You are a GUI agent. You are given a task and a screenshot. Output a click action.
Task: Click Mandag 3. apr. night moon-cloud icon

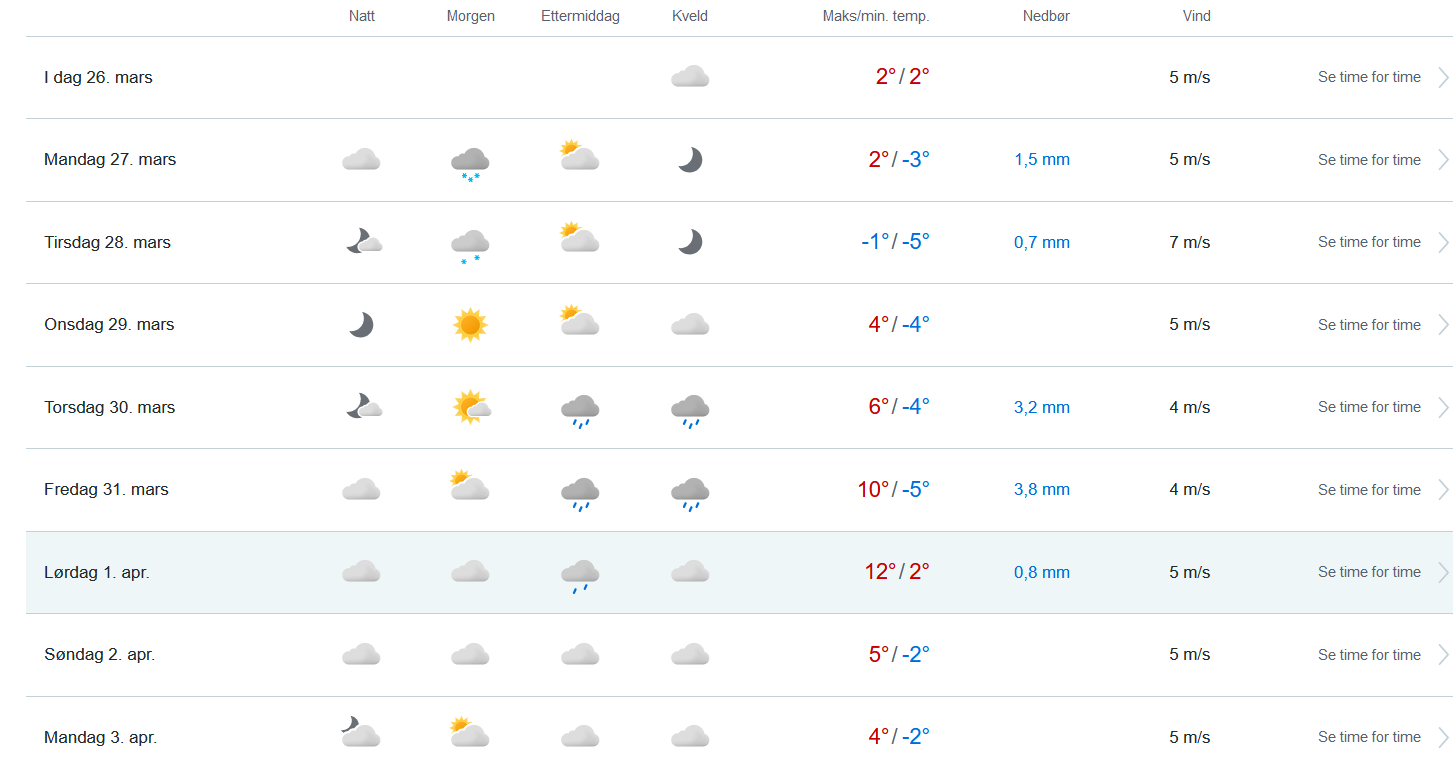(x=361, y=732)
